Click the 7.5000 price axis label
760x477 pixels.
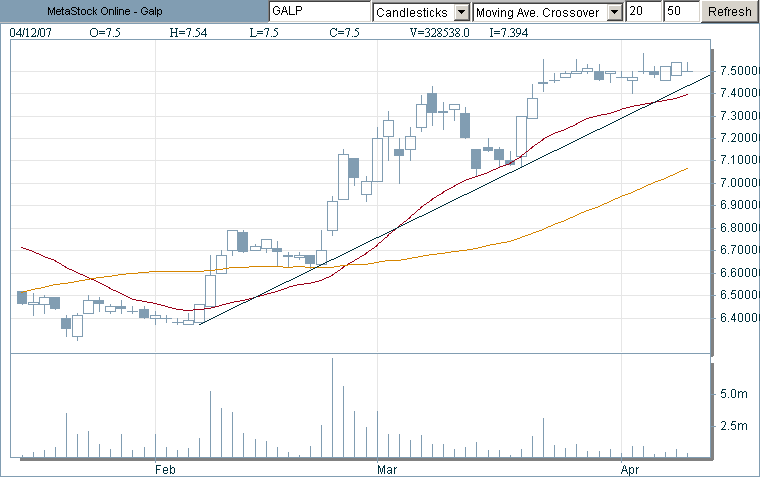point(739,71)
